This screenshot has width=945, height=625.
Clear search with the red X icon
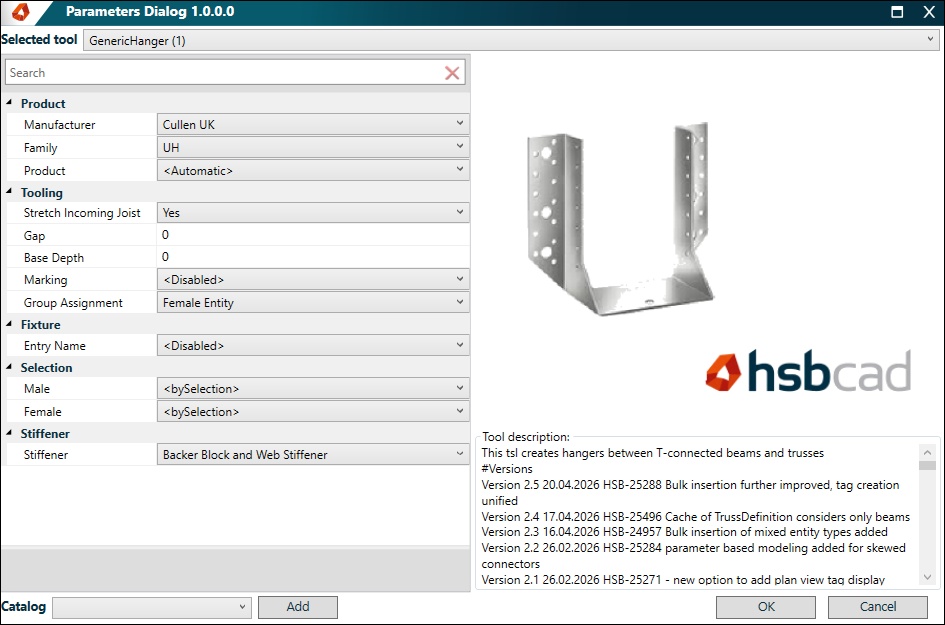[451, 73]
